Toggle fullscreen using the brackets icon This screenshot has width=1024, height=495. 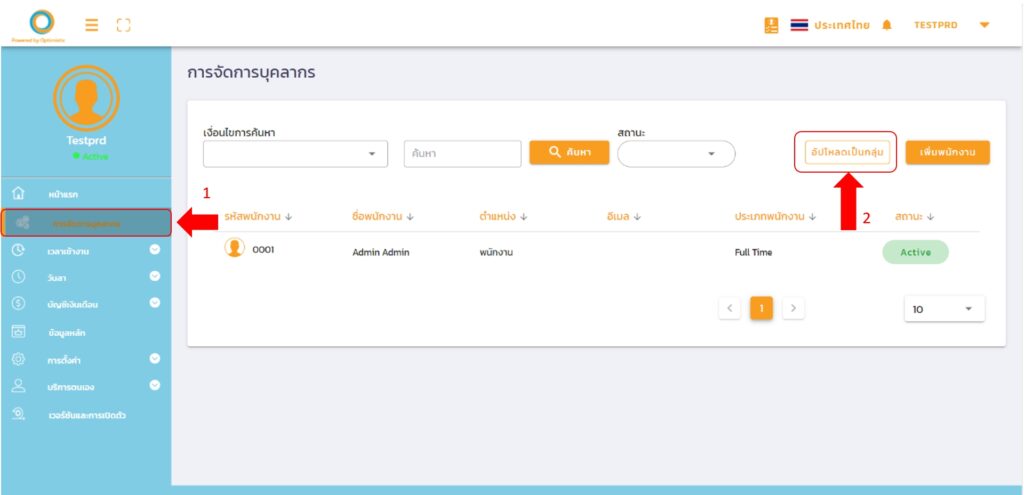tap(124, 25)
